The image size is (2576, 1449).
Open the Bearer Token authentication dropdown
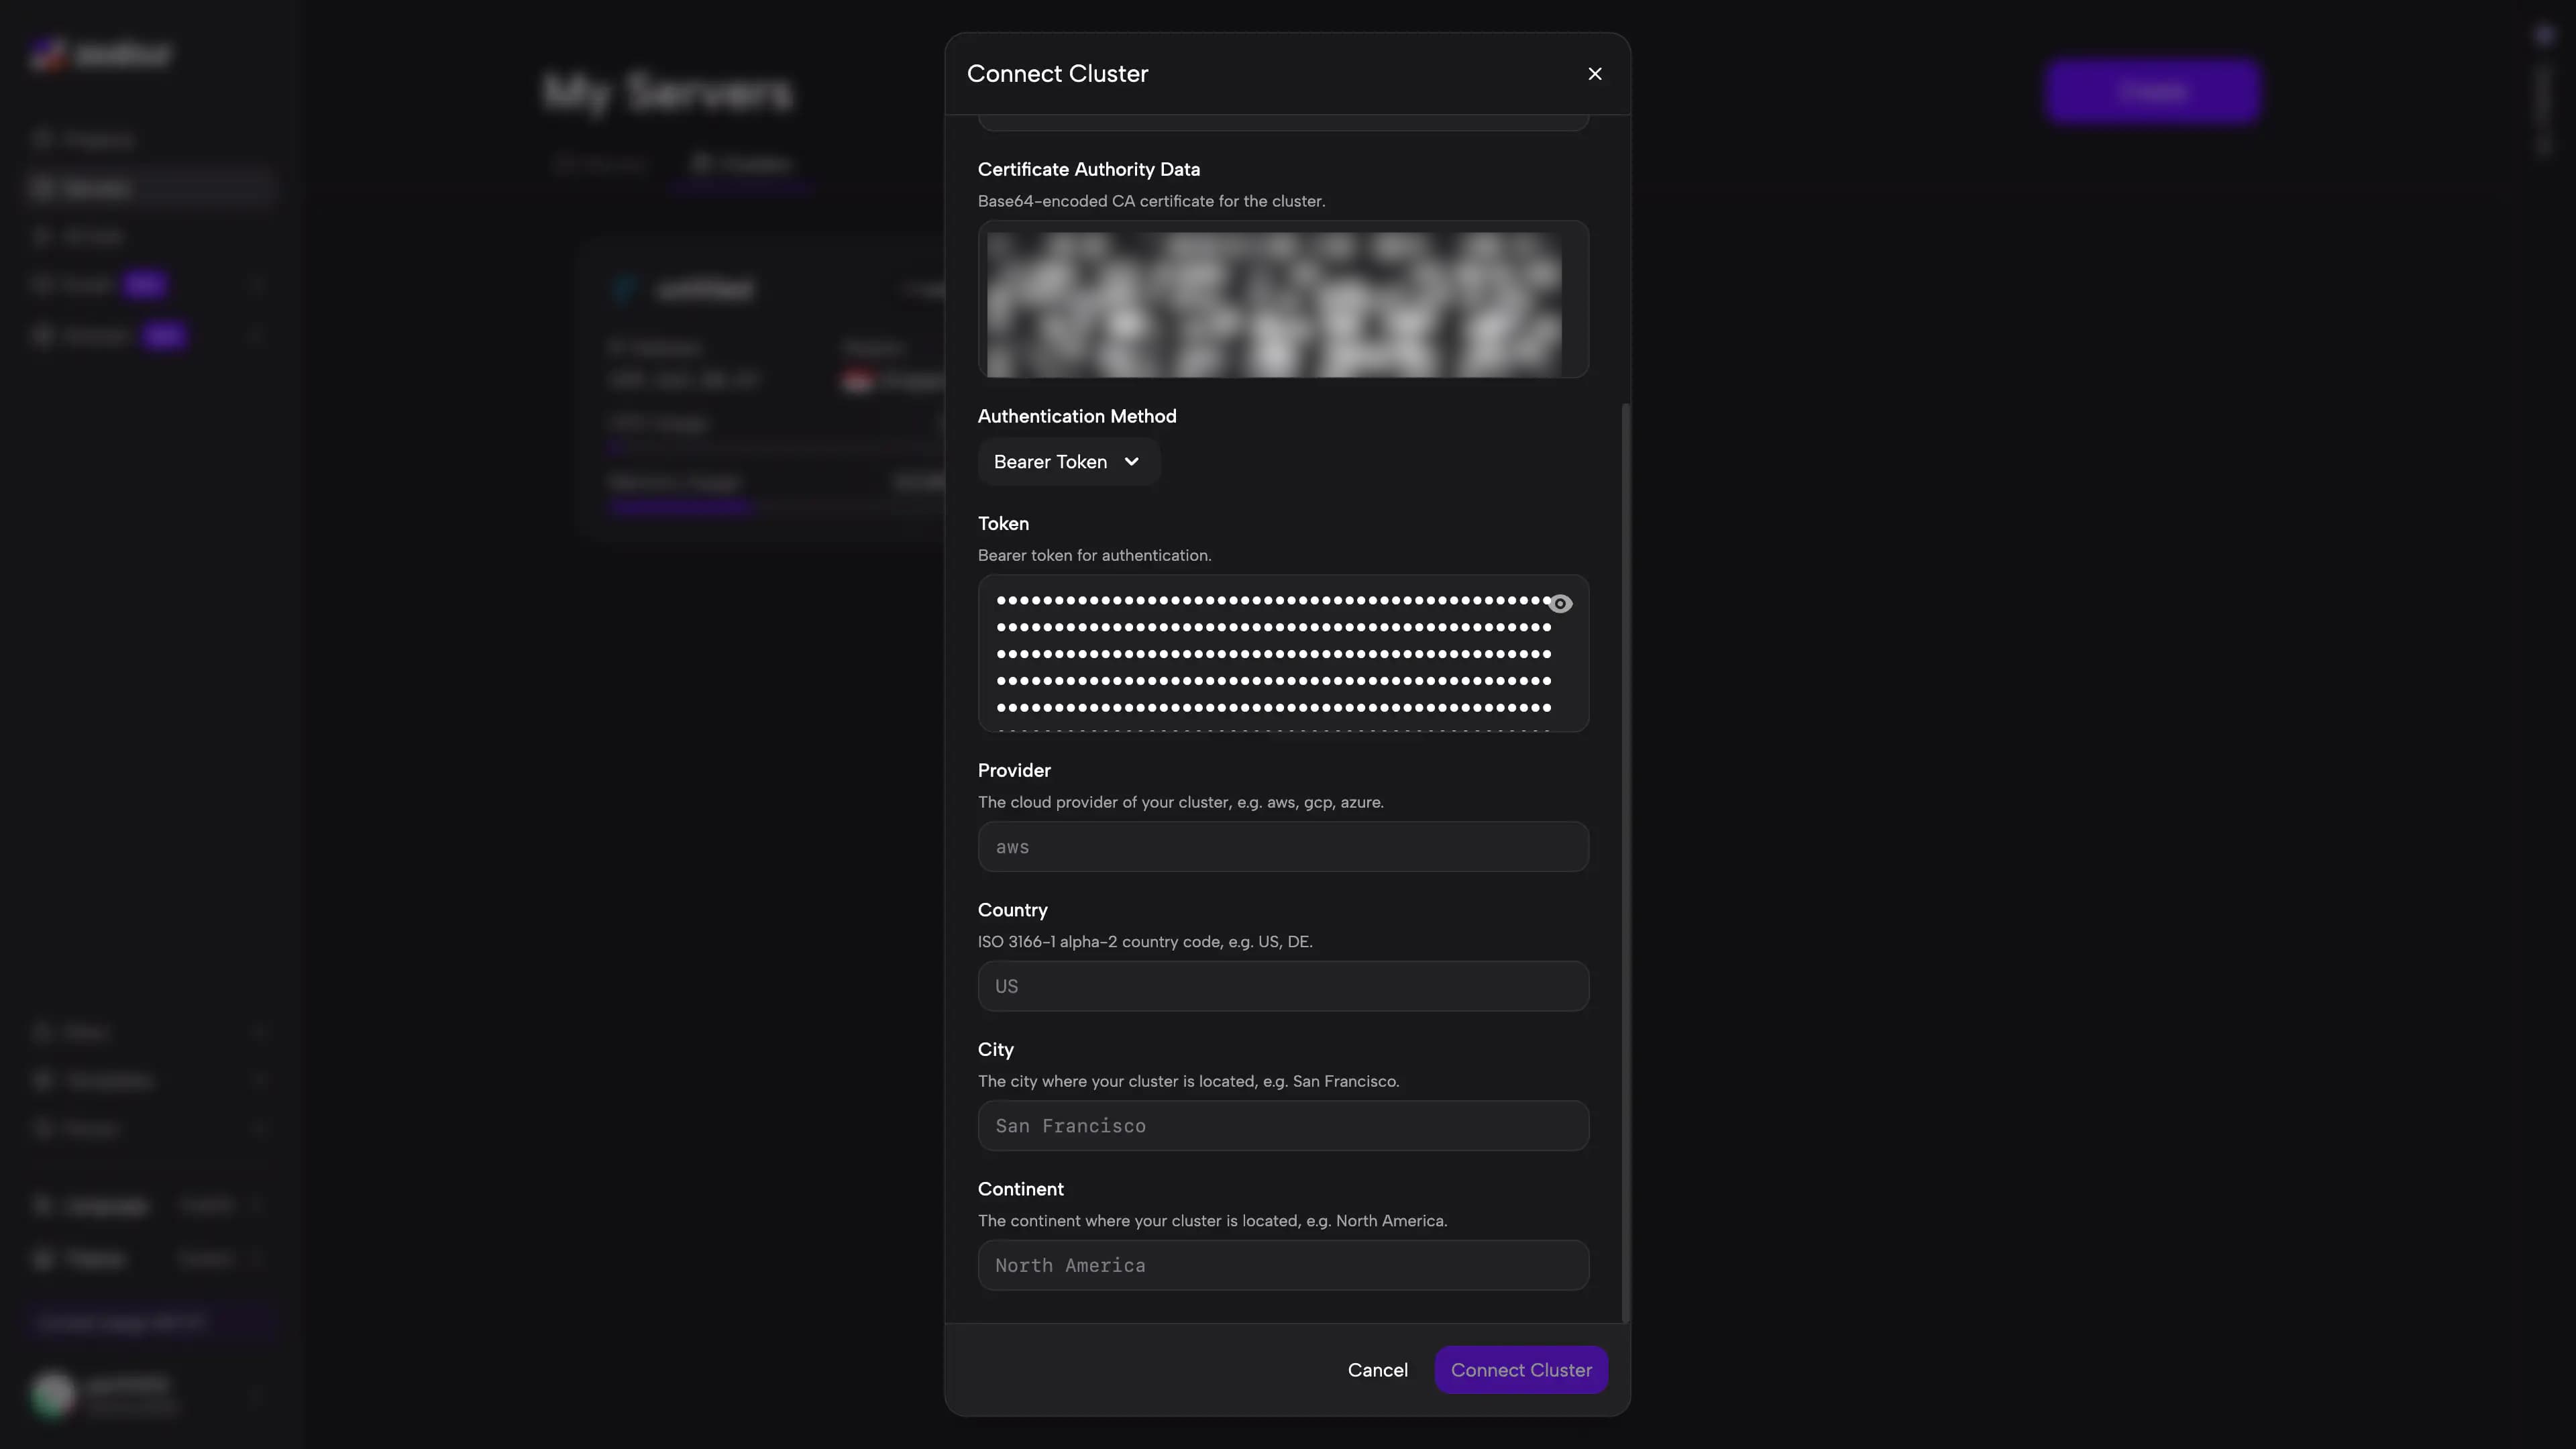1067,462
